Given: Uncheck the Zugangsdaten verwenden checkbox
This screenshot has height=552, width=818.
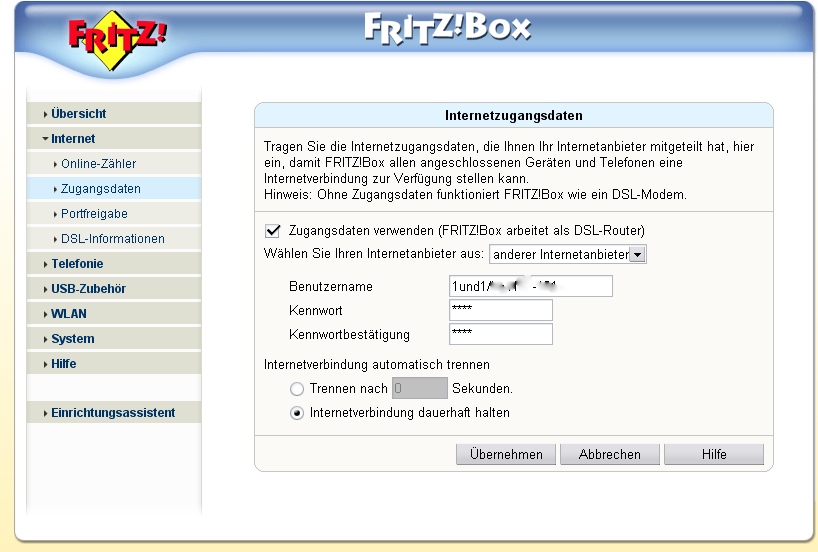Looking at the screenshot, I should coord(273,231).
